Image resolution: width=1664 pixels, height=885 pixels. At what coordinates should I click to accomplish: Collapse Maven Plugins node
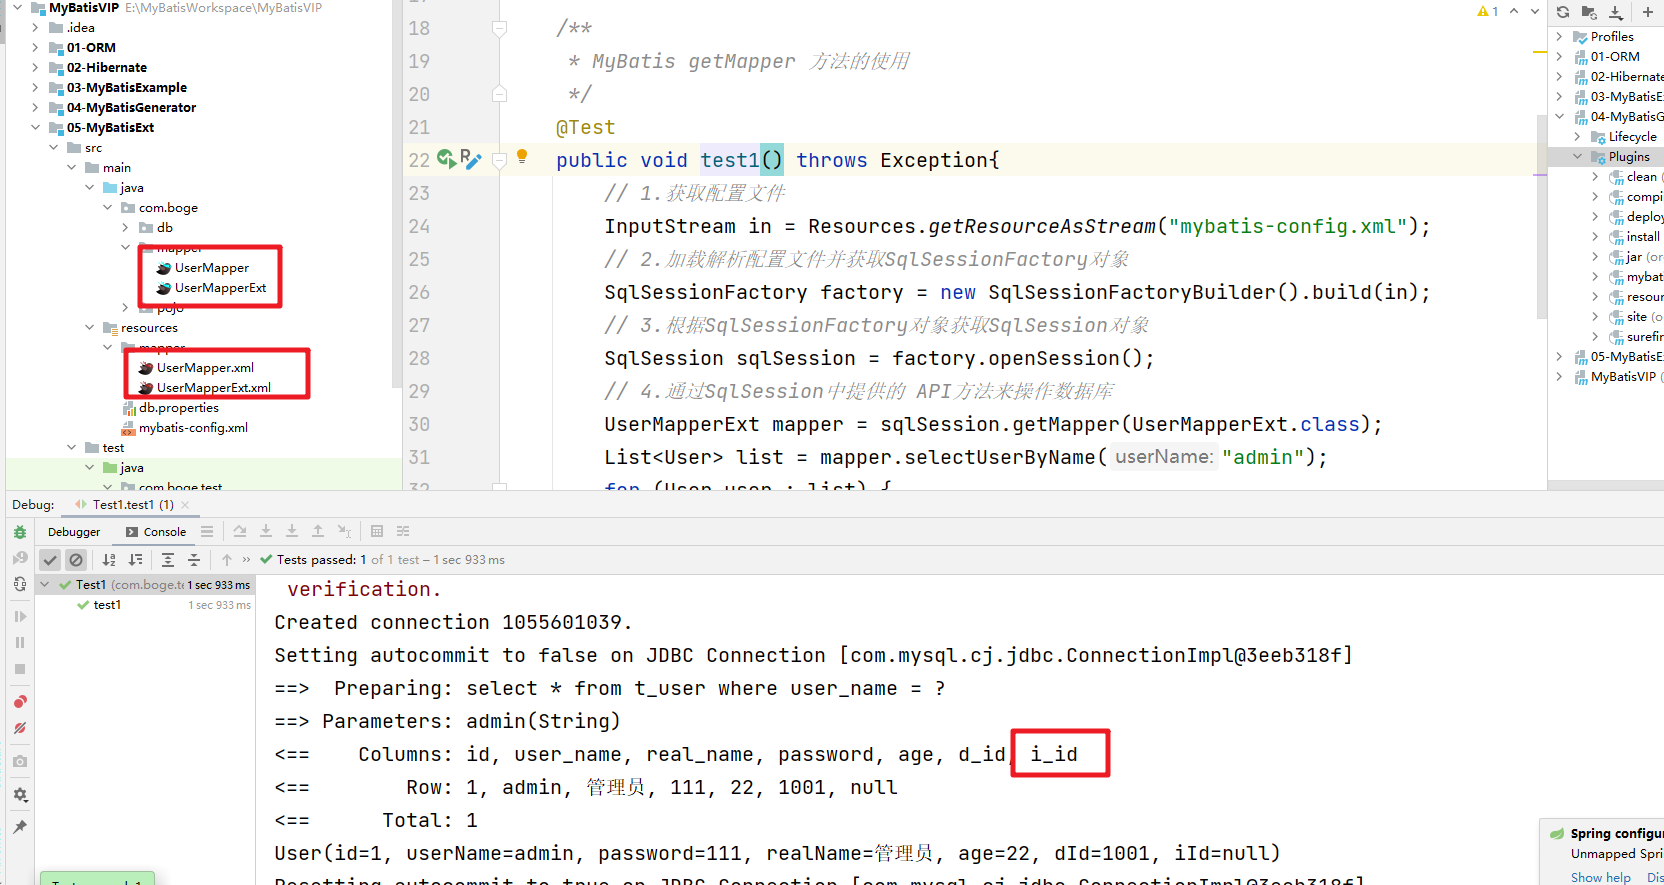(x=1577, y=157)
